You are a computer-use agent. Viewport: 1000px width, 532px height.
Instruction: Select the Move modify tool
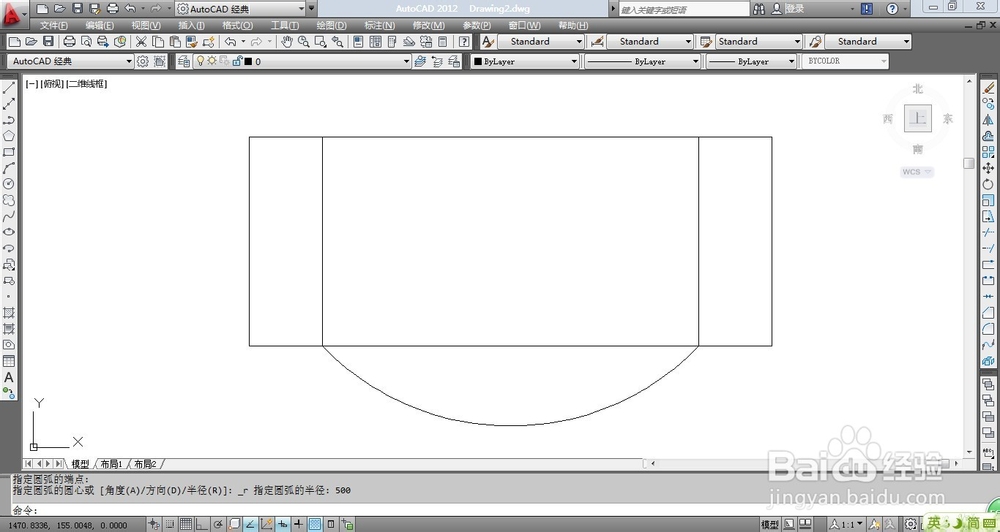point(988,168)
